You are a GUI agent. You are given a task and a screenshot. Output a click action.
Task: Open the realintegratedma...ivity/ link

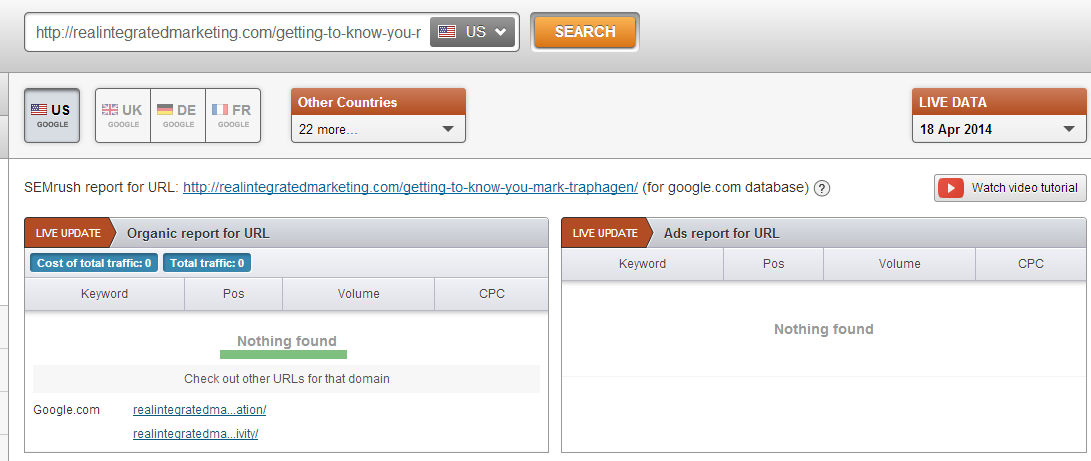coord(195,434)
